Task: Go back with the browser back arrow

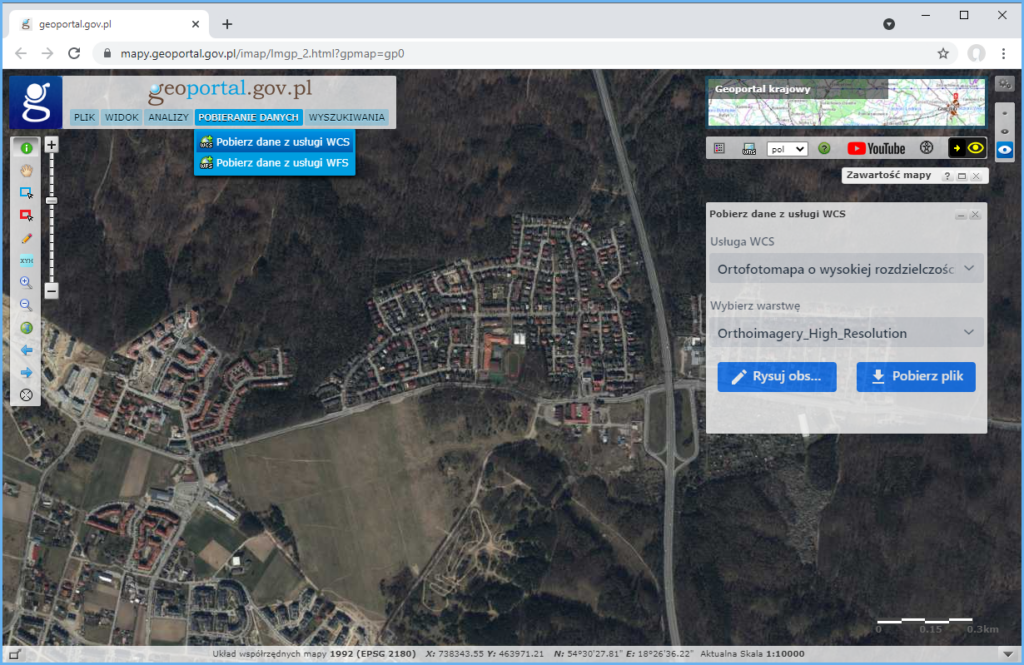Action: point(21,54)
